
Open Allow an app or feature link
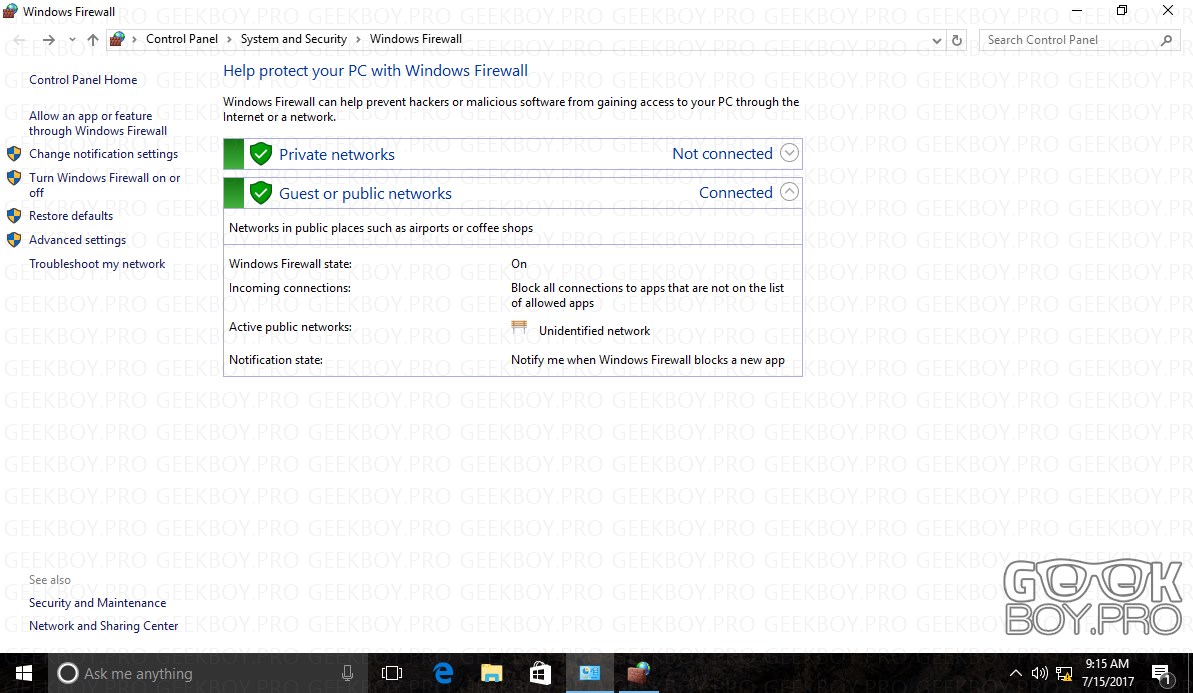[97, 123]
